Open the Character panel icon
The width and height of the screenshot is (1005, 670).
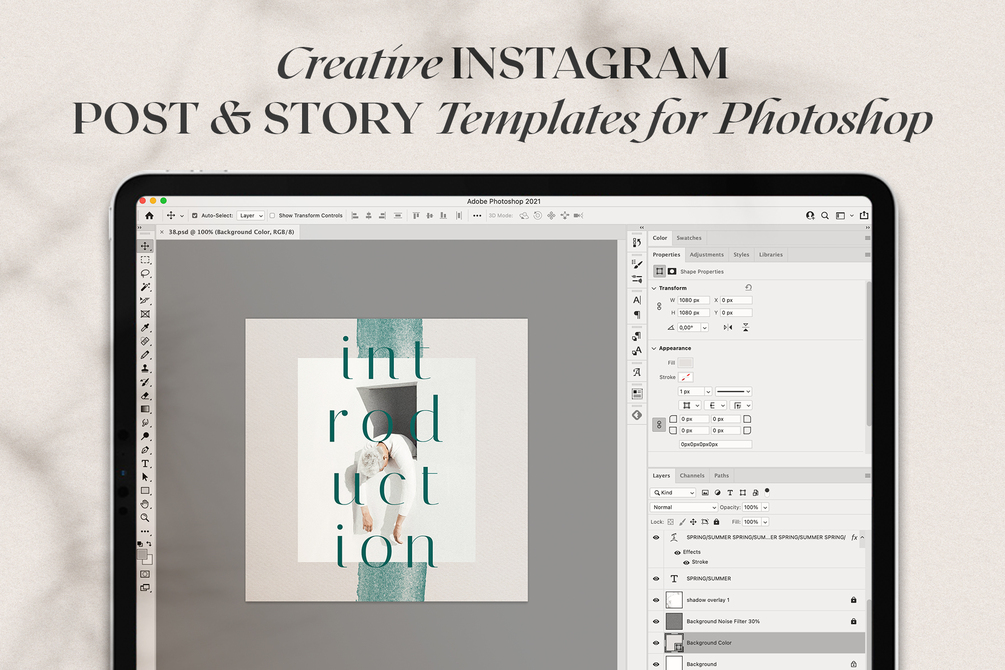636,300
